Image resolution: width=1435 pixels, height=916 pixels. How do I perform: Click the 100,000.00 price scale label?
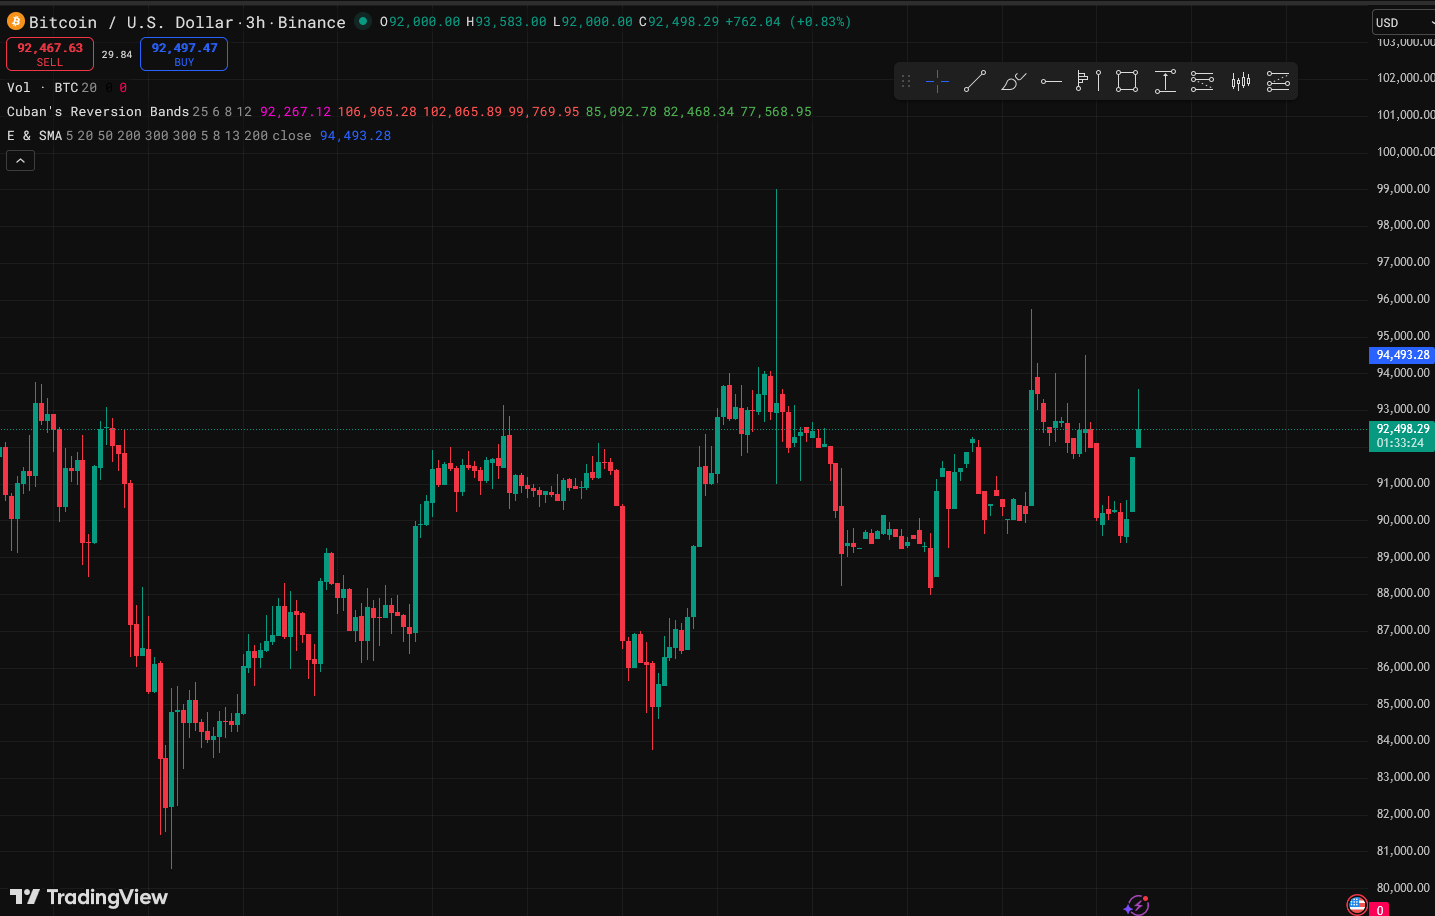pyautogui.click(x=1405, y=152)
